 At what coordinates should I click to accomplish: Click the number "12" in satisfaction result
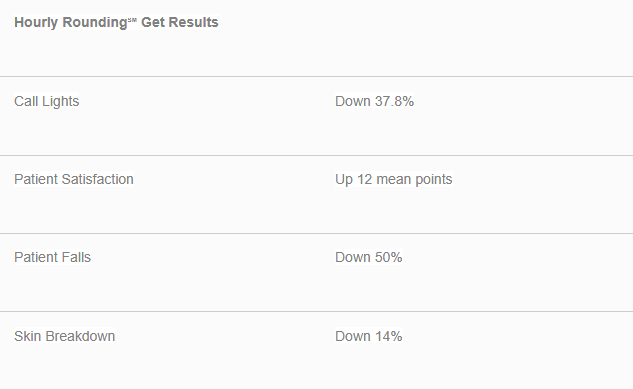(364, 179)
